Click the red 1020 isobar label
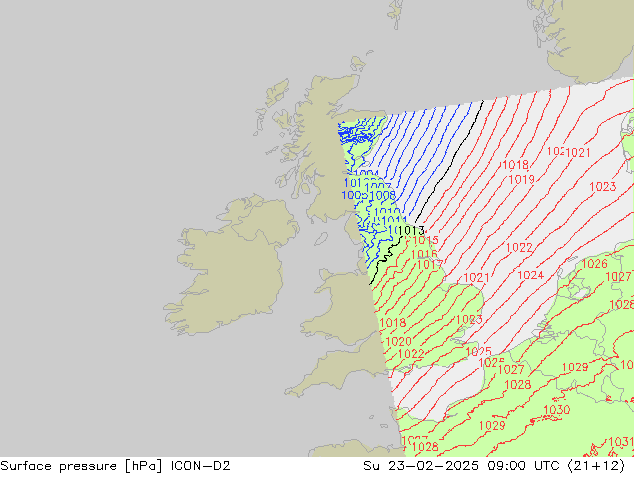 tap(398, 341)
